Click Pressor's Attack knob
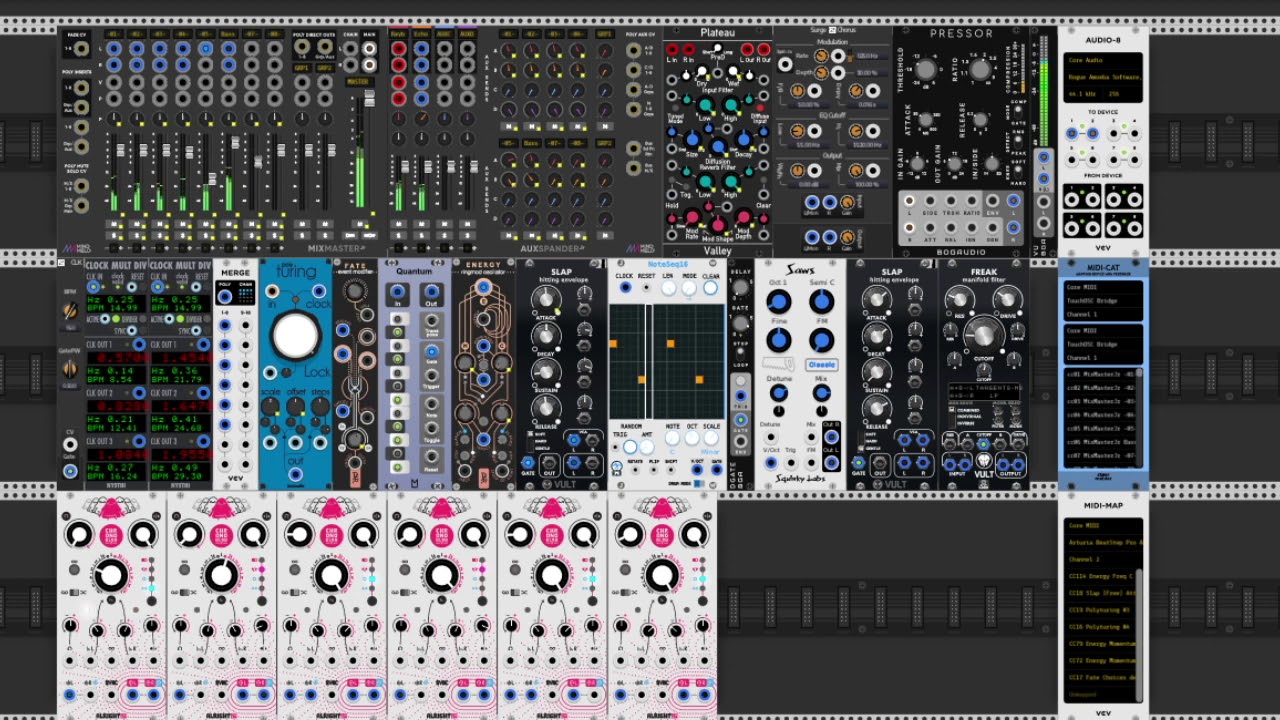 pos(925,122)
